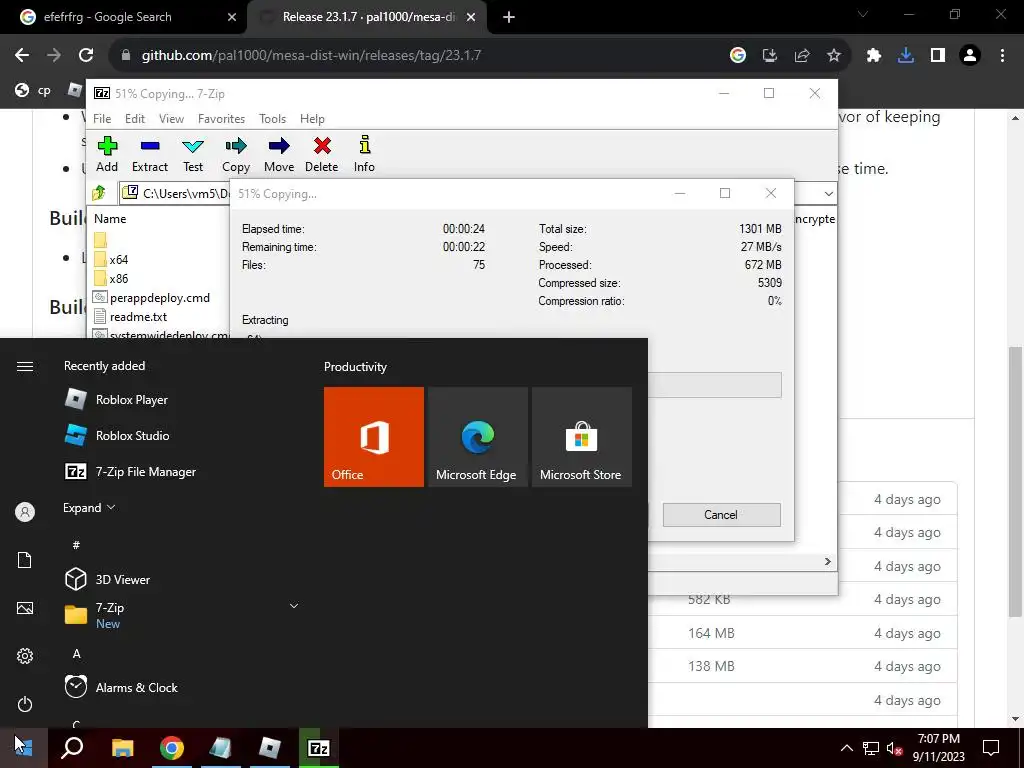The height and width of the screenshot is (768, 1024).
Task: Open the Office tile
Action: 374,437
